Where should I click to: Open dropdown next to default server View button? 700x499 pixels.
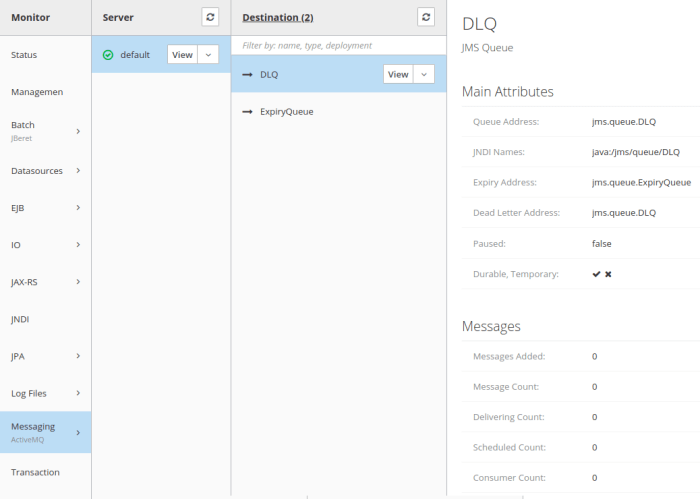point(208,54)
